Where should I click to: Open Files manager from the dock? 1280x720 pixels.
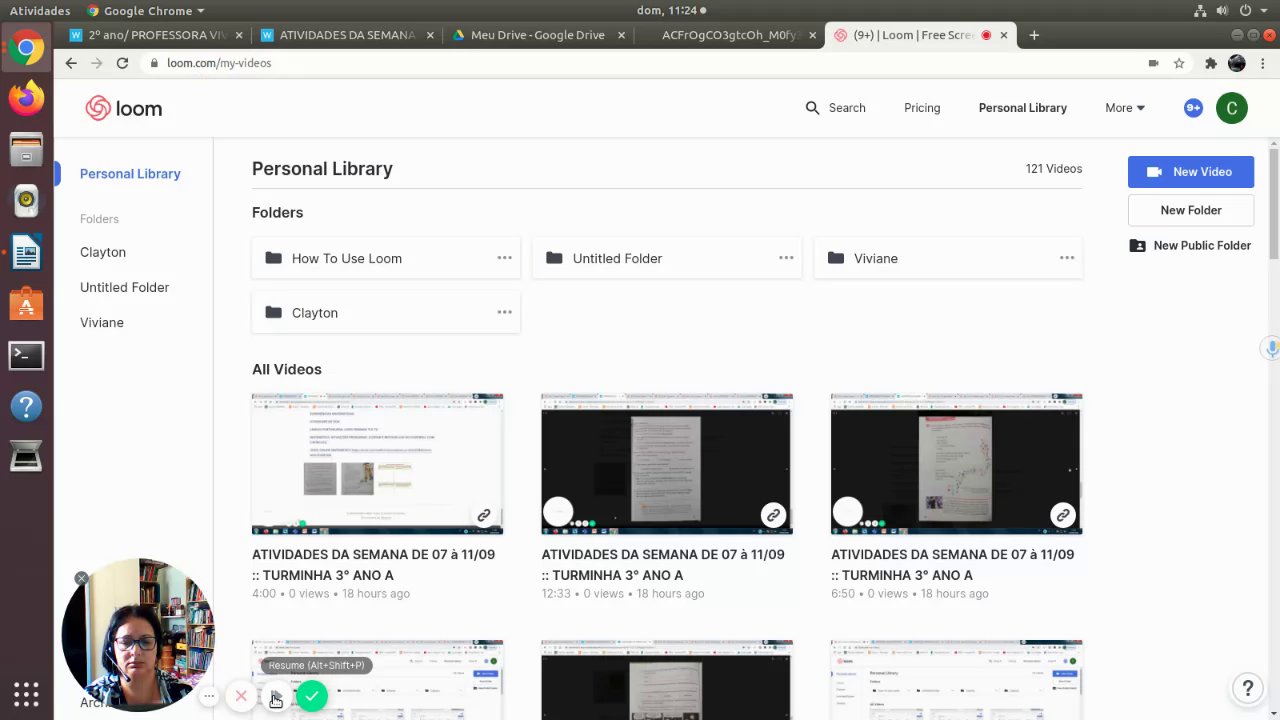point(26,150)
